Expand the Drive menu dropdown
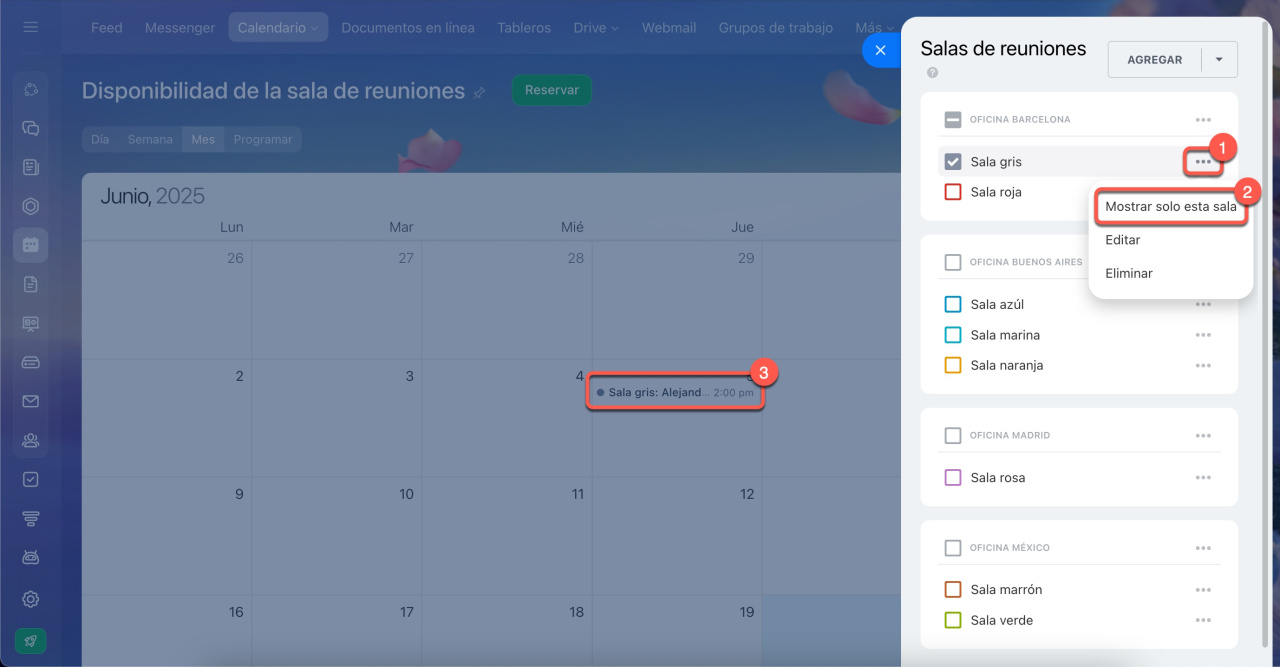This screenshot has height=667, width=1280. 596,28
